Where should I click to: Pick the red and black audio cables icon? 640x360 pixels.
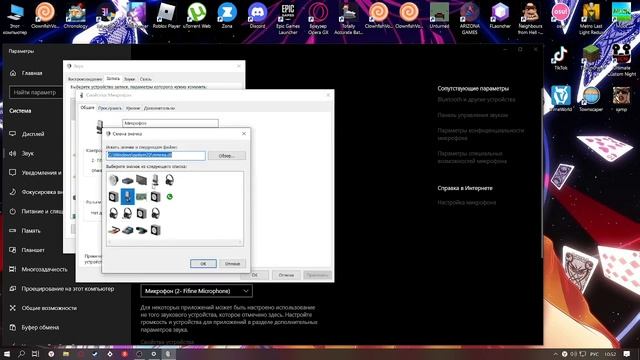114,230
